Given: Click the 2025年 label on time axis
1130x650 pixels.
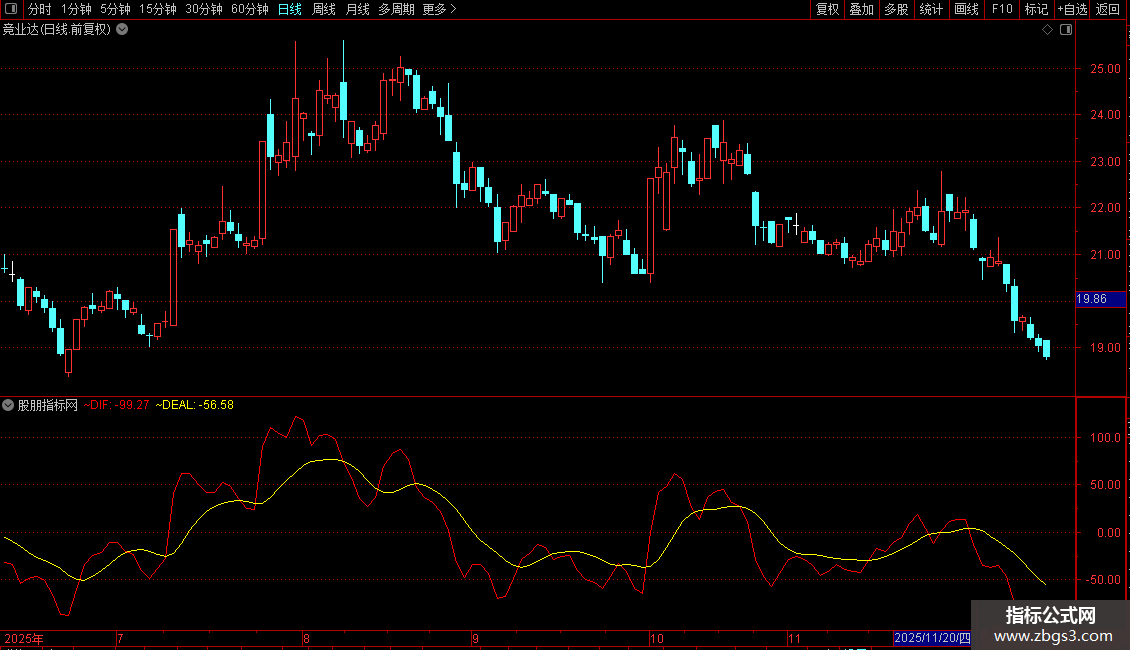Looking at the screenshot, I should point(24,638).
